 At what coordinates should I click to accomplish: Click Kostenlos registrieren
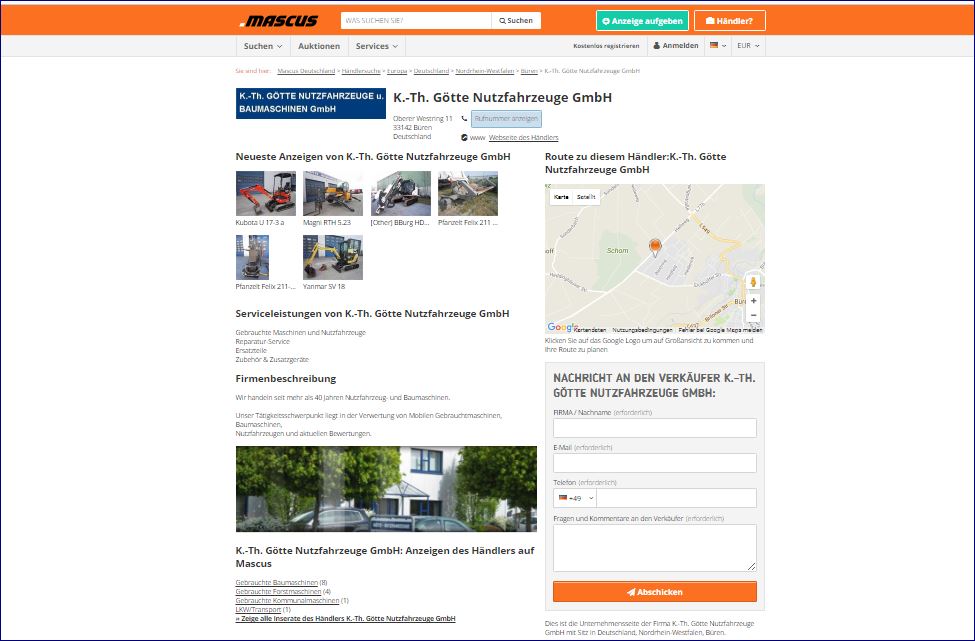pyautogui.click(x=606, y=46)
